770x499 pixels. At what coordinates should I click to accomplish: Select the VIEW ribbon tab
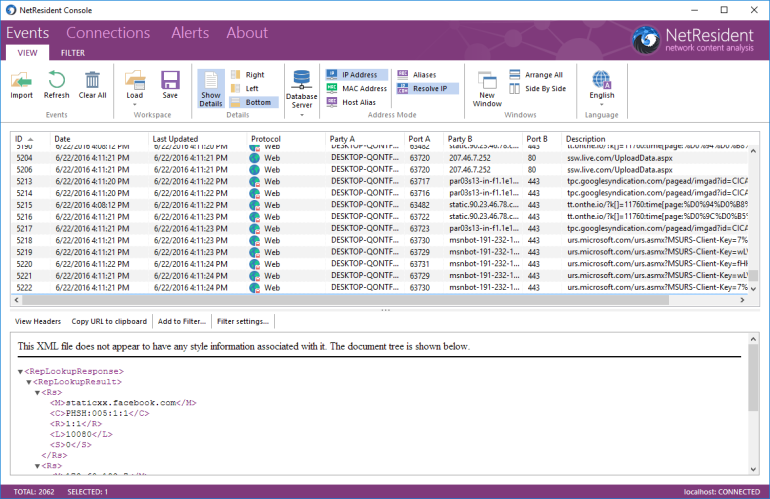(x=28, y=53)
